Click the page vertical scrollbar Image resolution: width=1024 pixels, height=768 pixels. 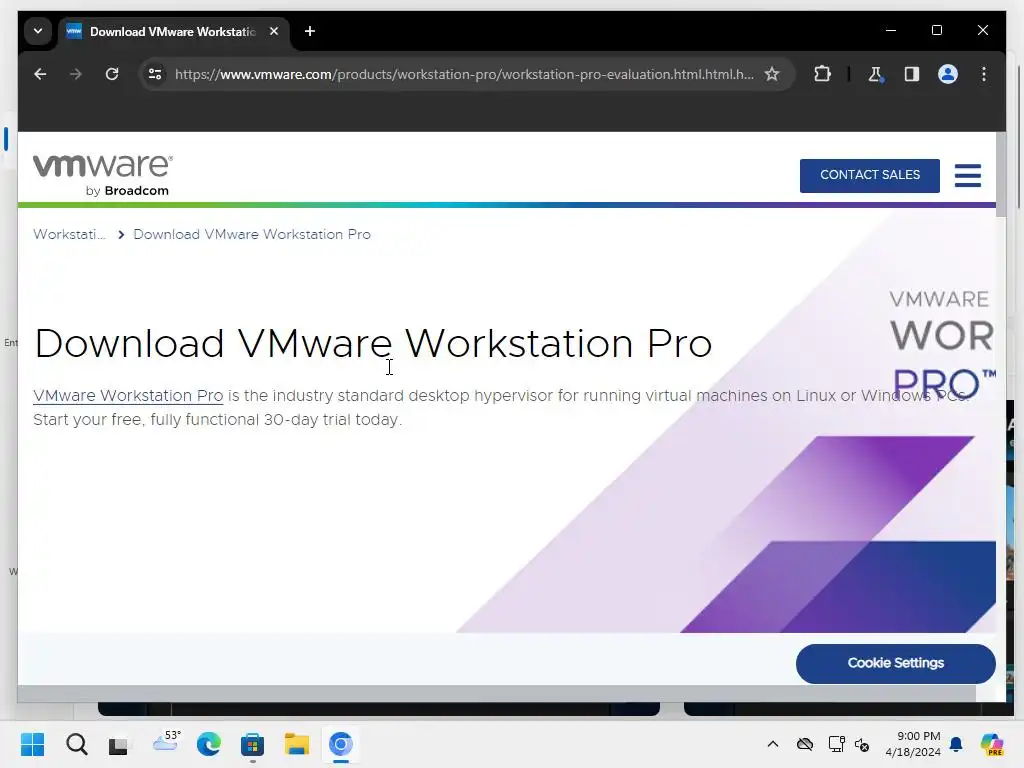coord(1000,174)
